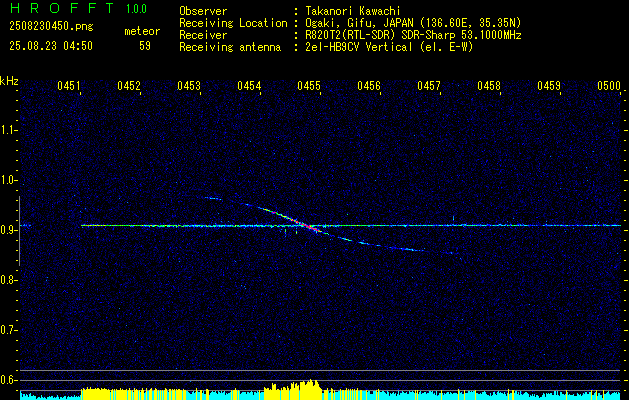Click the 0455 time marker

point(309,85)
